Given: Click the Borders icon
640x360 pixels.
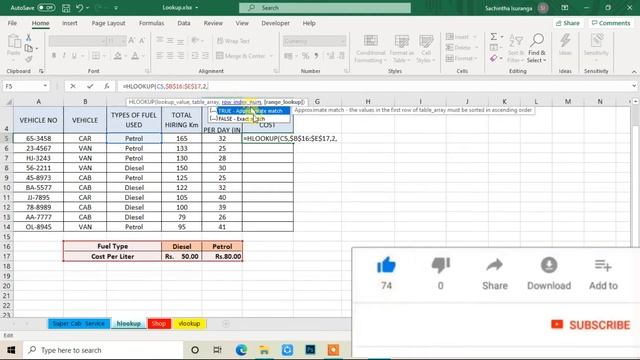Looking at the screenshot, I should (96, 56).
